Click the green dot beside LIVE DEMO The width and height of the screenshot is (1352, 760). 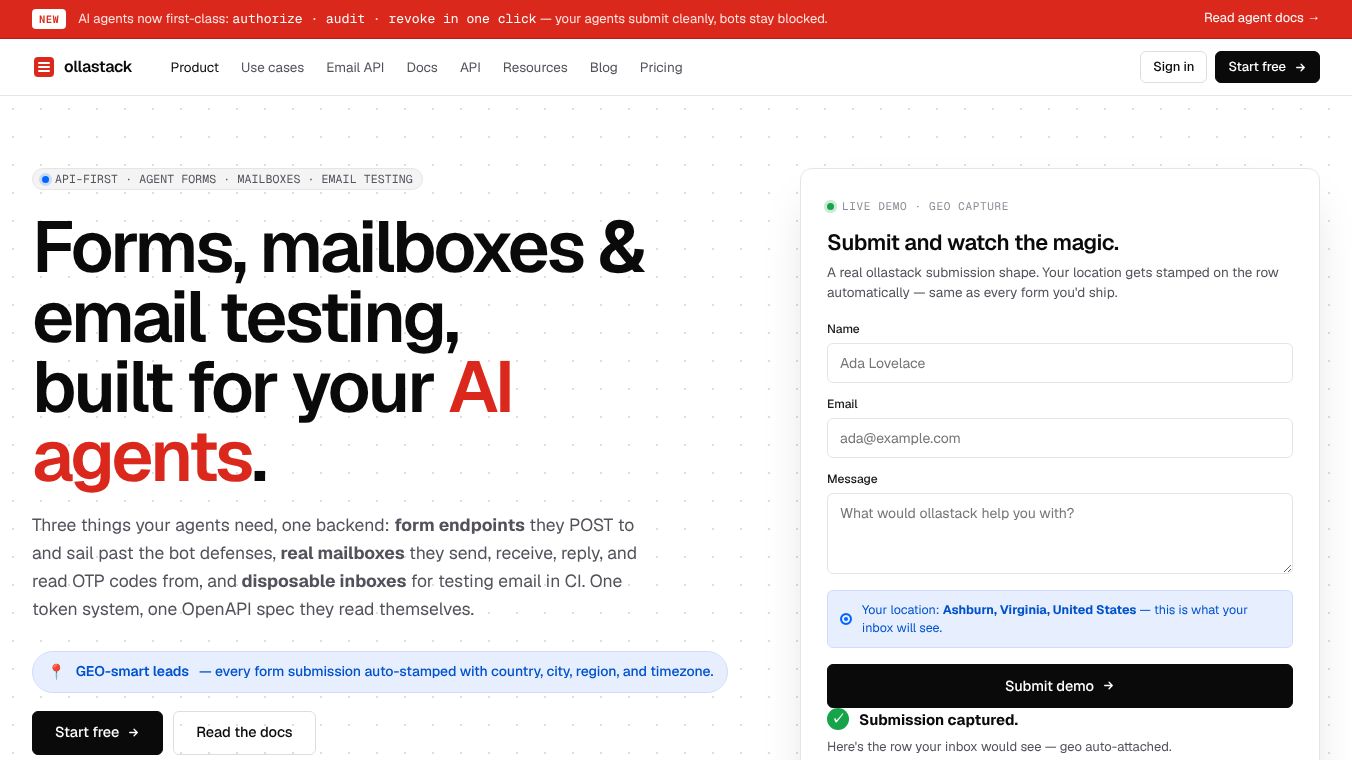coord(830,207)
